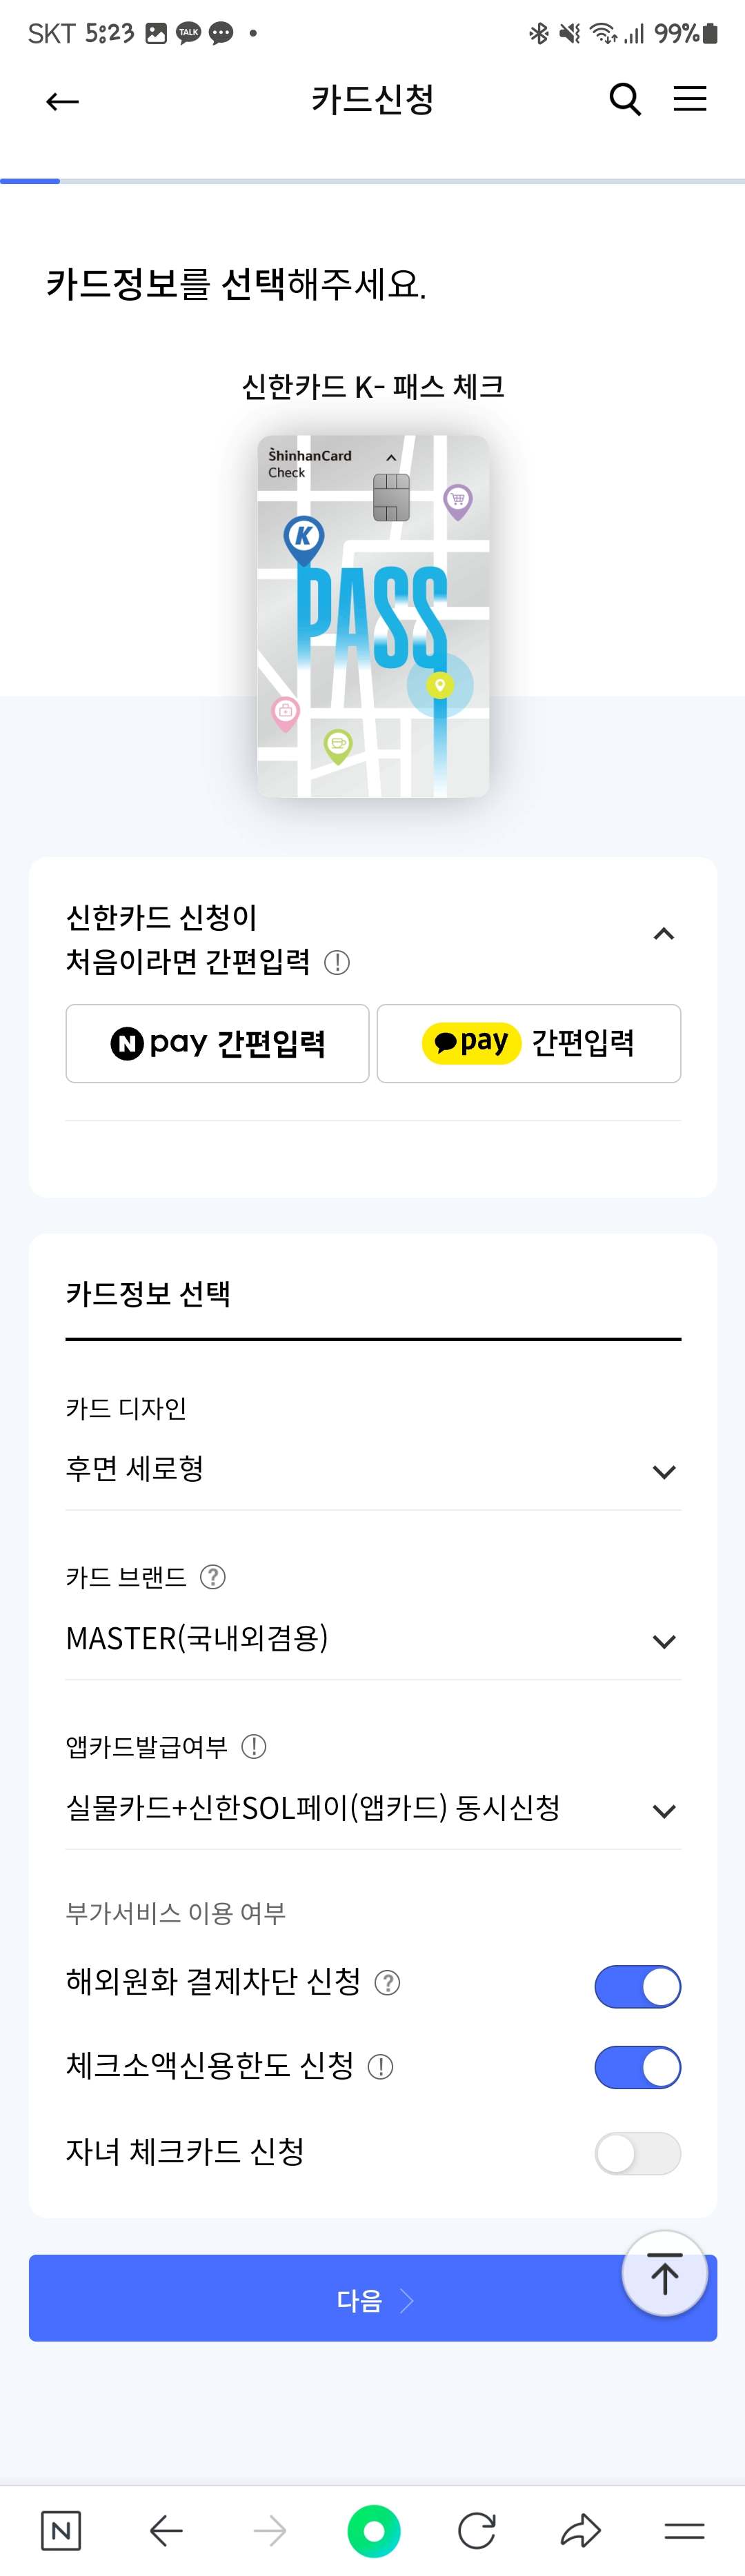Tap the back arrow in the header
745x2576 pixels.
[x=61, y=101]
